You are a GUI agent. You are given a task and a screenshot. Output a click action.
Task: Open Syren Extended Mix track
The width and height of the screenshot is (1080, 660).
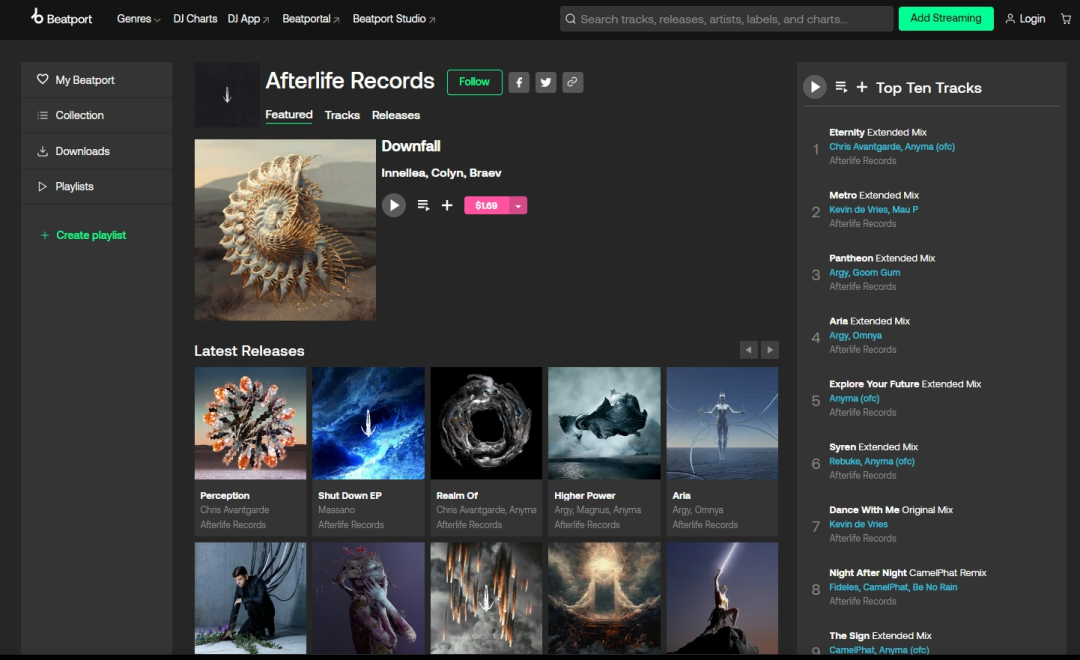pyautogui.click(x=873, y=446)
